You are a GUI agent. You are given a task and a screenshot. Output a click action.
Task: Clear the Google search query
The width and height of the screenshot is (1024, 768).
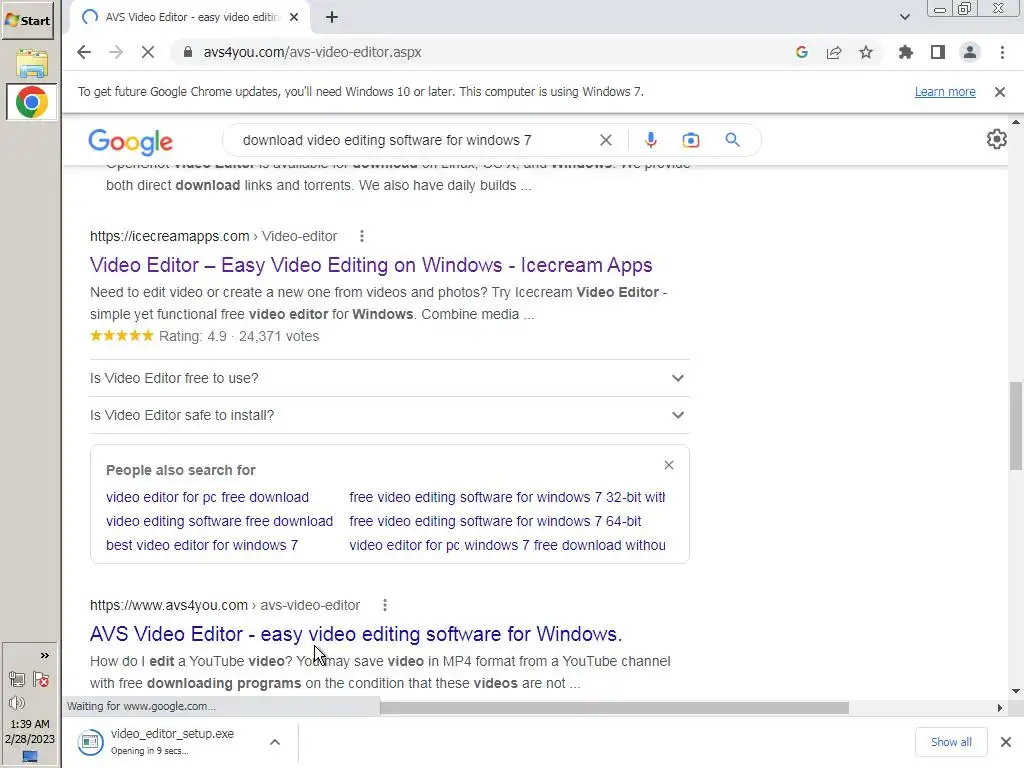tap(606, 140)
